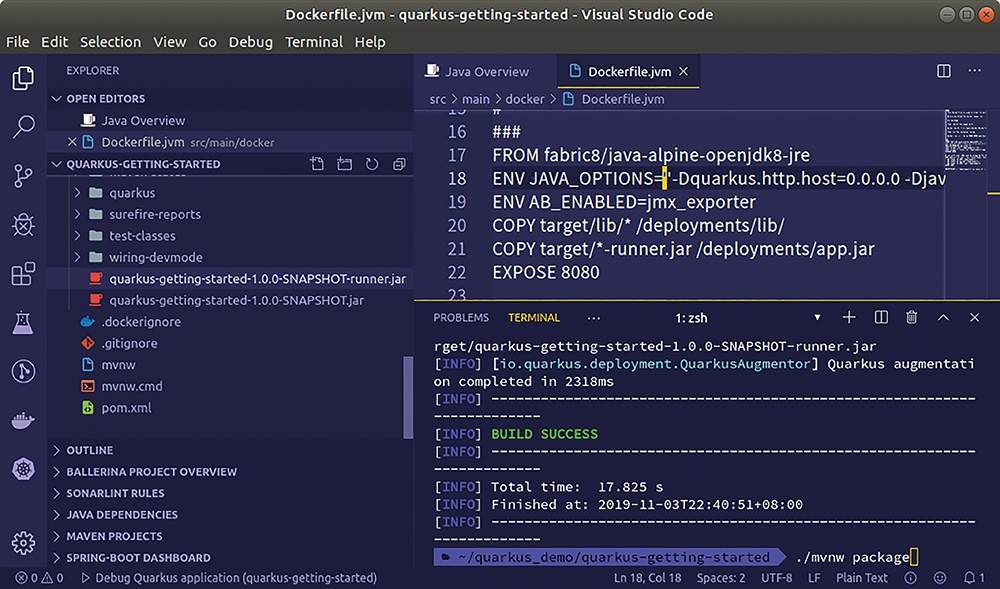Click the editor minimap preview
This screenshot has height=589, width=1000.
(965, 140)
